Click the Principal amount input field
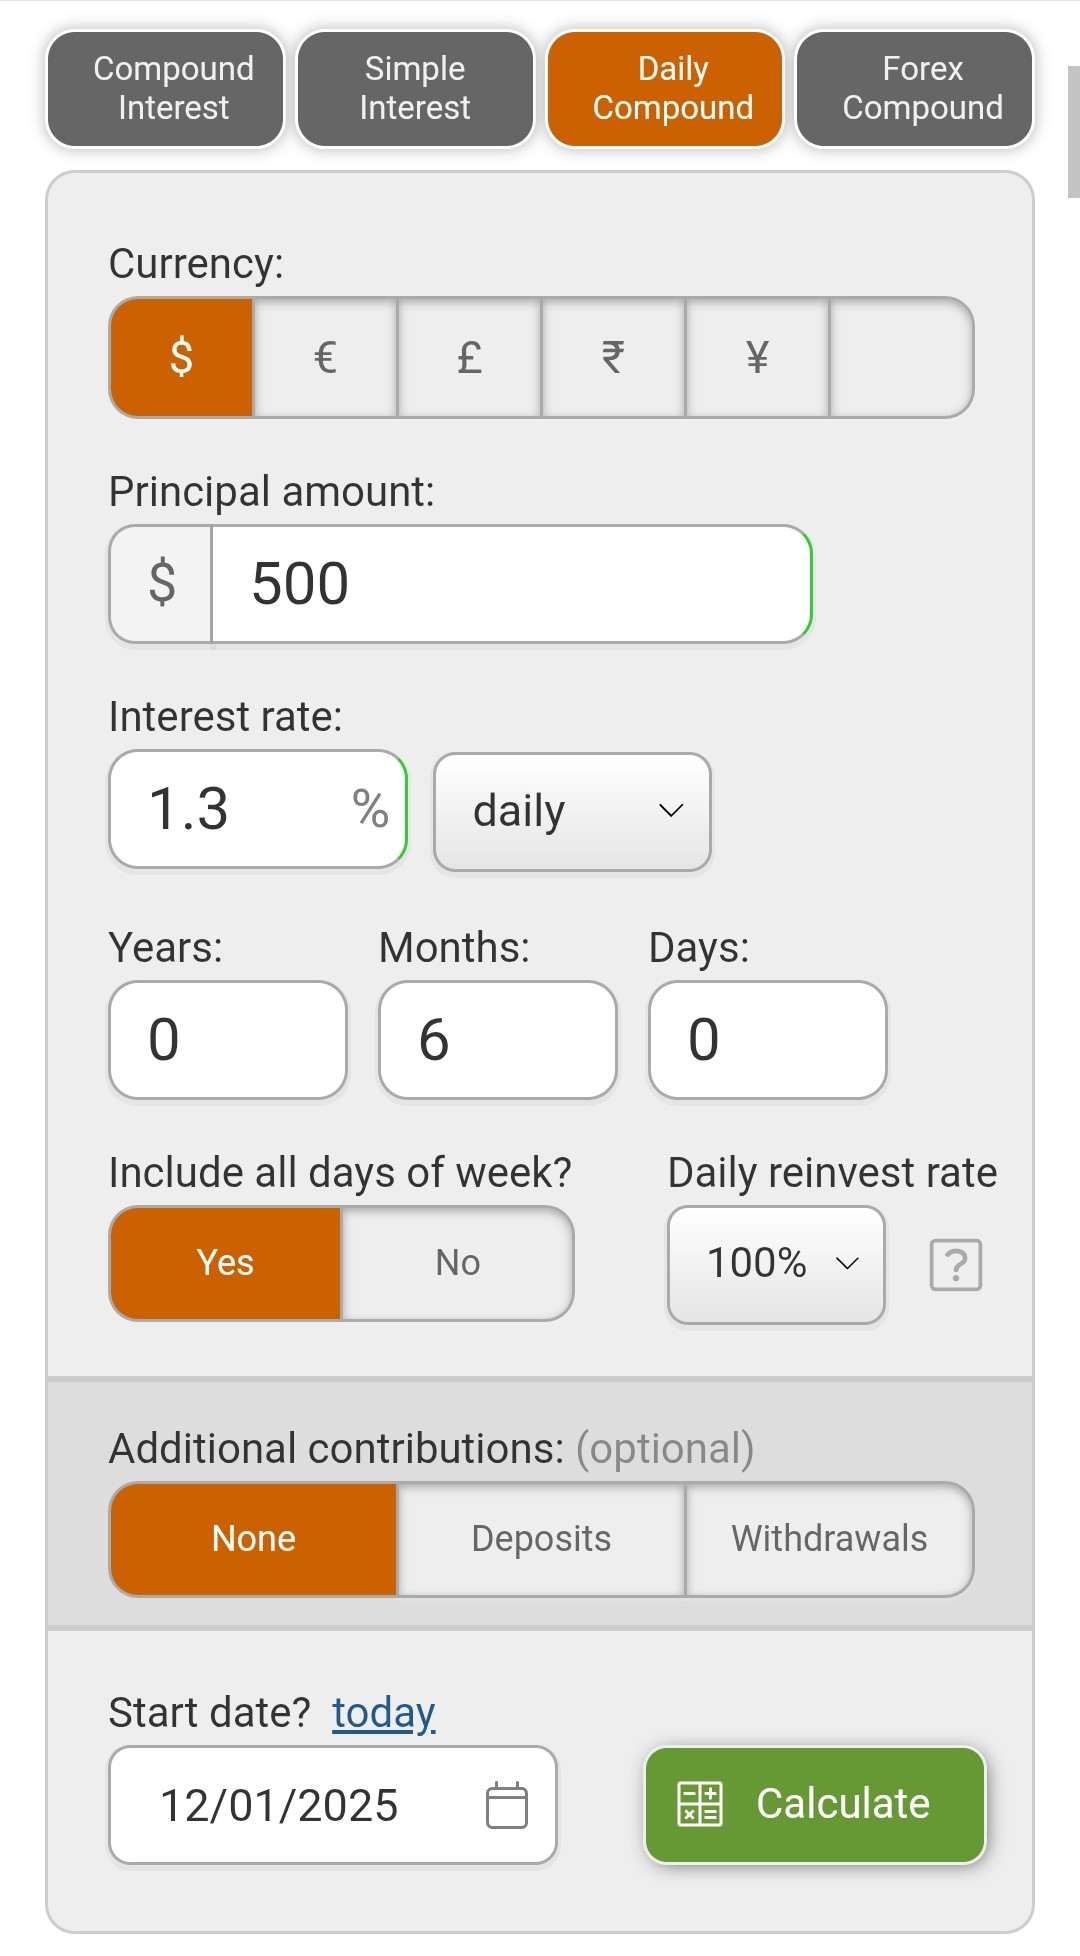Screen dimensions: 1080x1956 tap(510, 584)
